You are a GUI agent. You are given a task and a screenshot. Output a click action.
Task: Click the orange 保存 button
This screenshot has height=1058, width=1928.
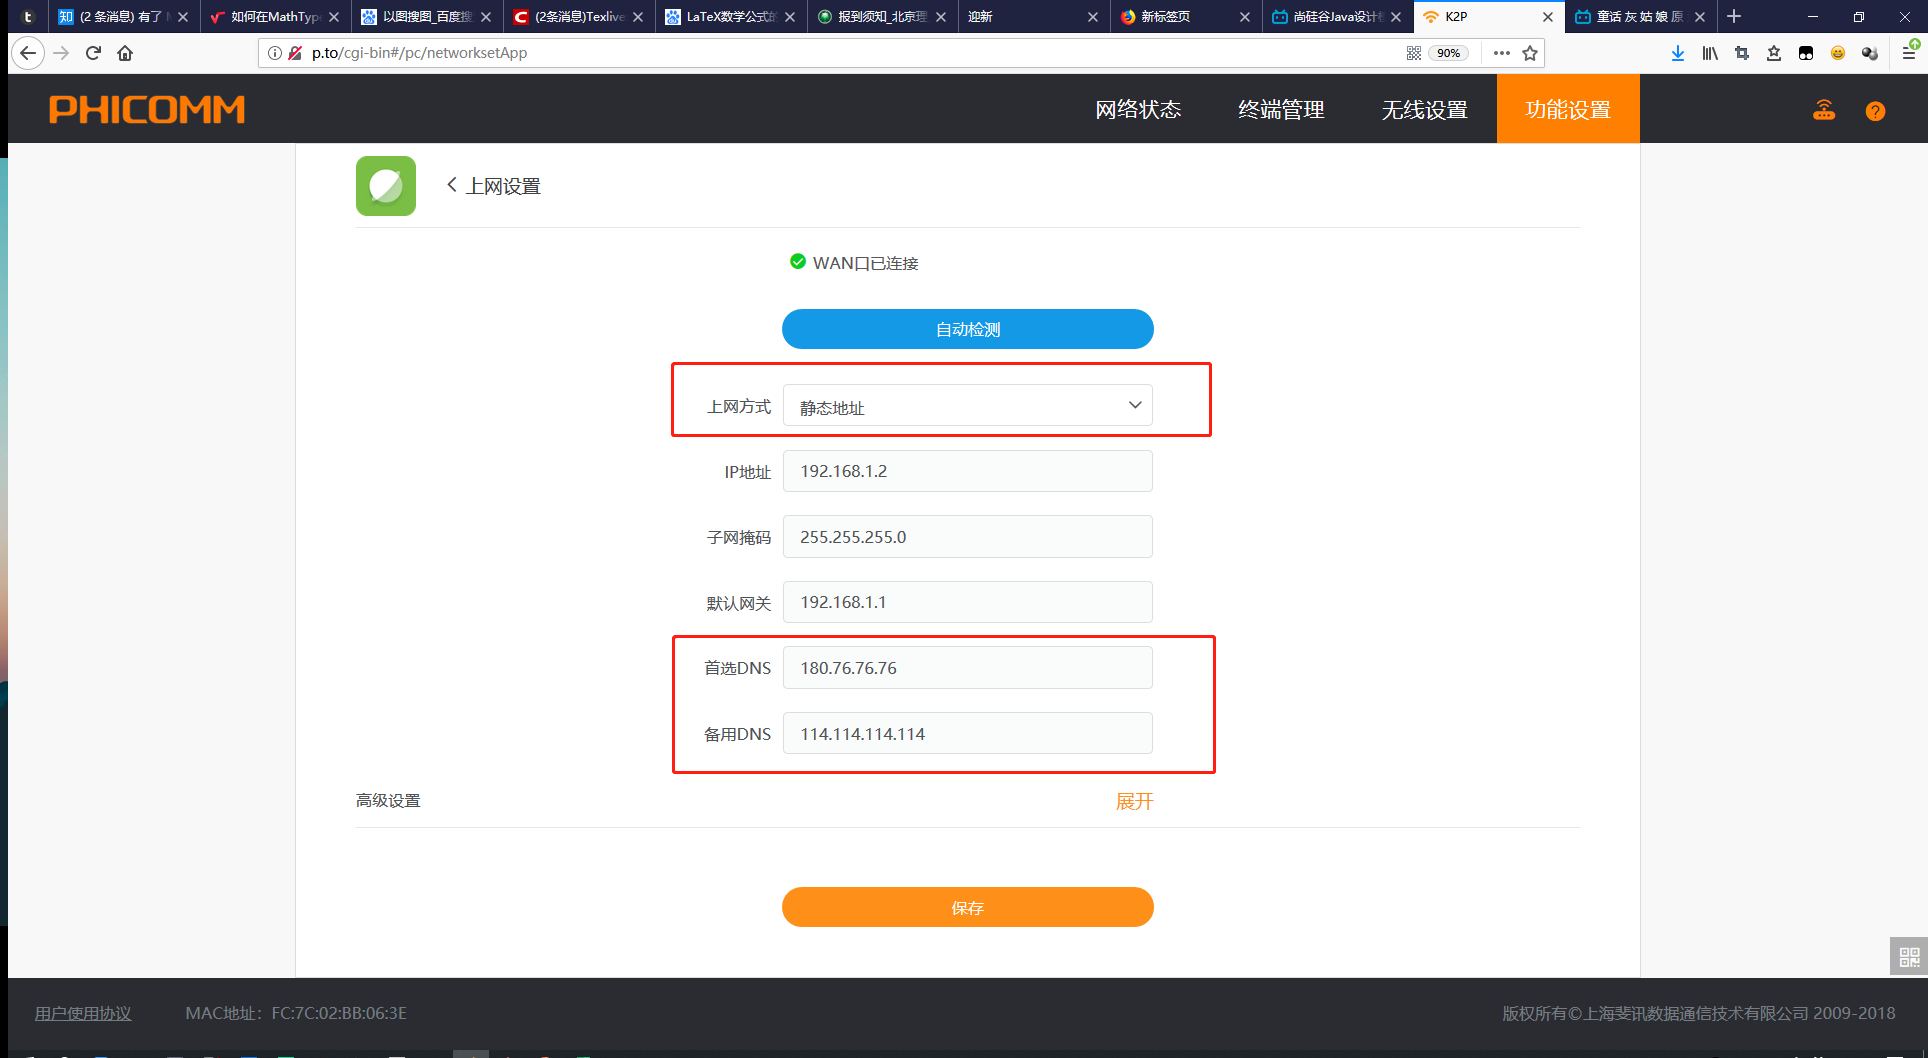click(967, 907)
